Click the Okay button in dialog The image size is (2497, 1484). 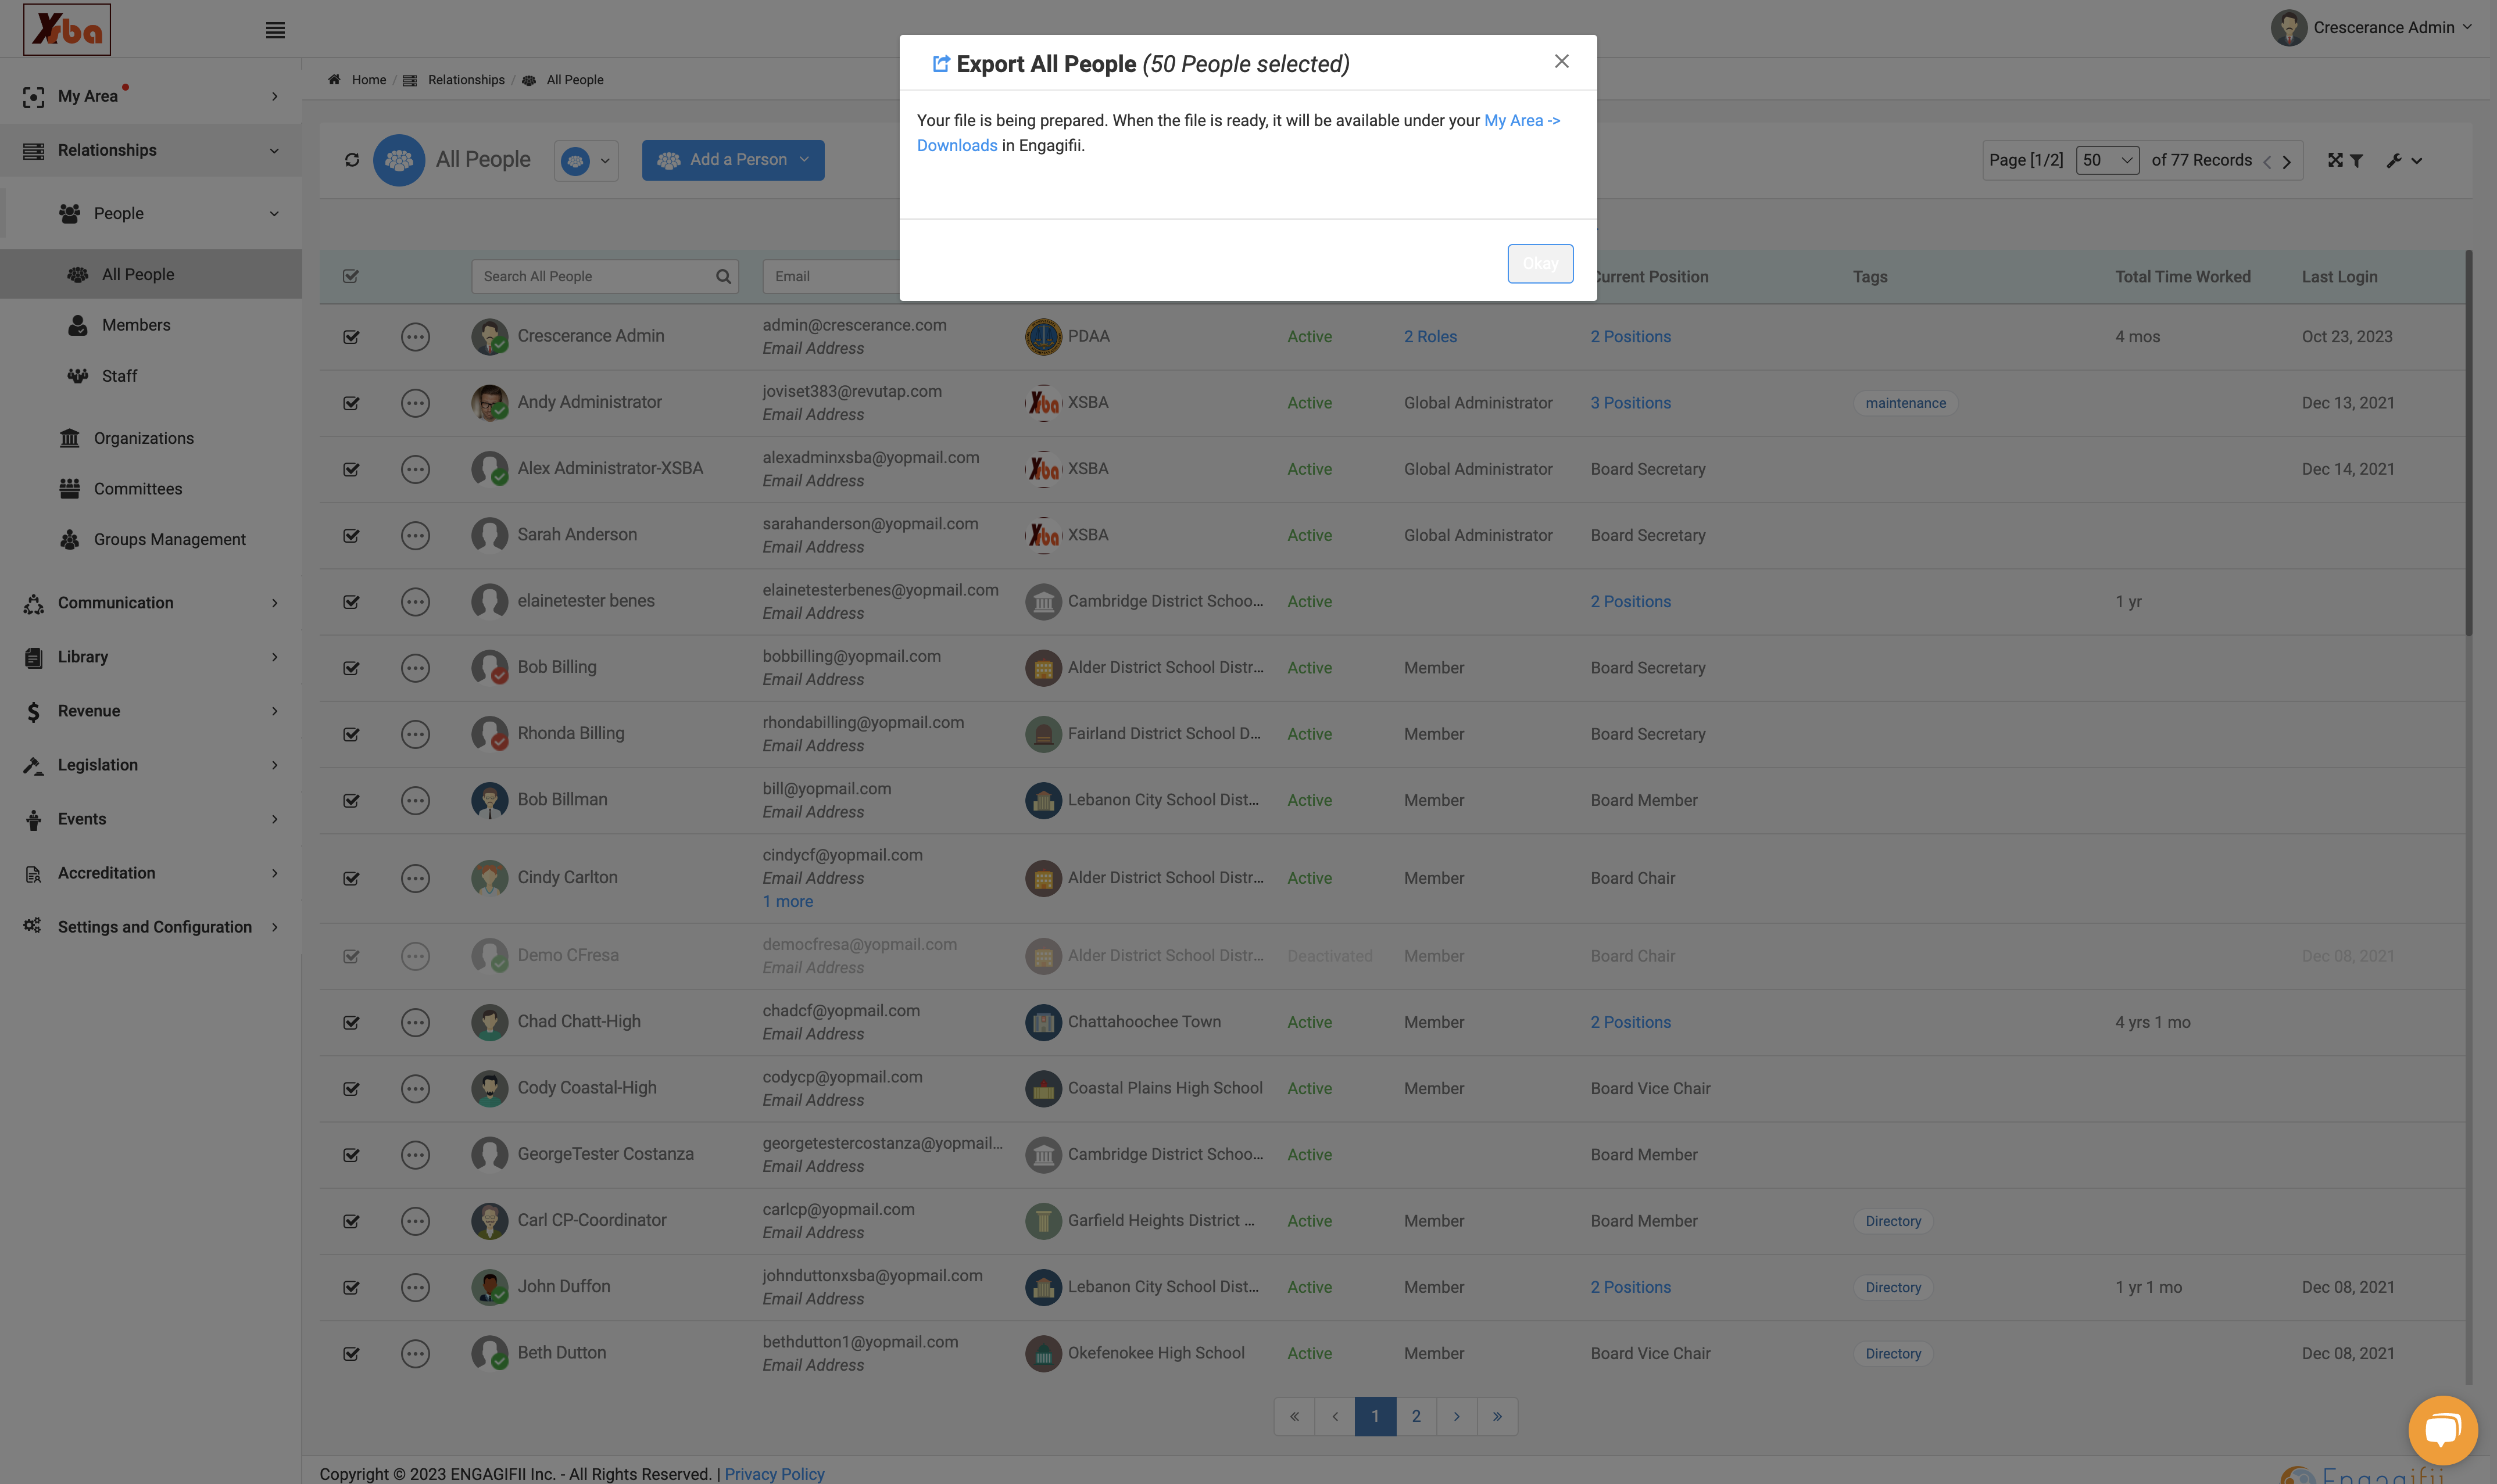click(1540, 264)
